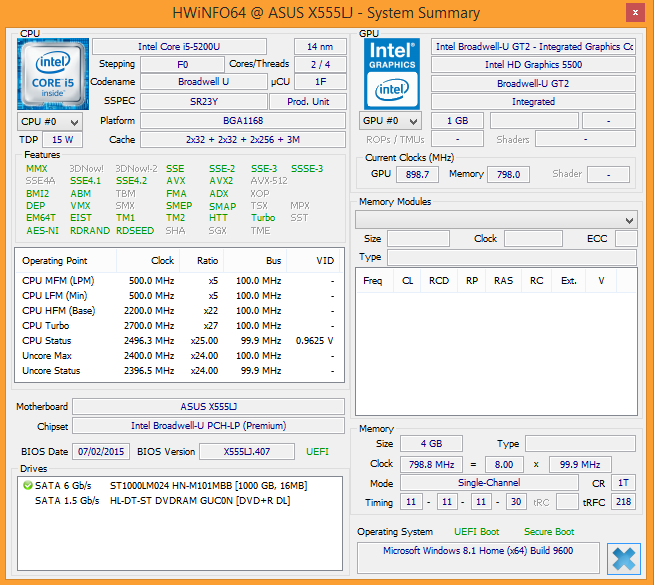Open the CPU #0 selector dropdown

point(50,122)
